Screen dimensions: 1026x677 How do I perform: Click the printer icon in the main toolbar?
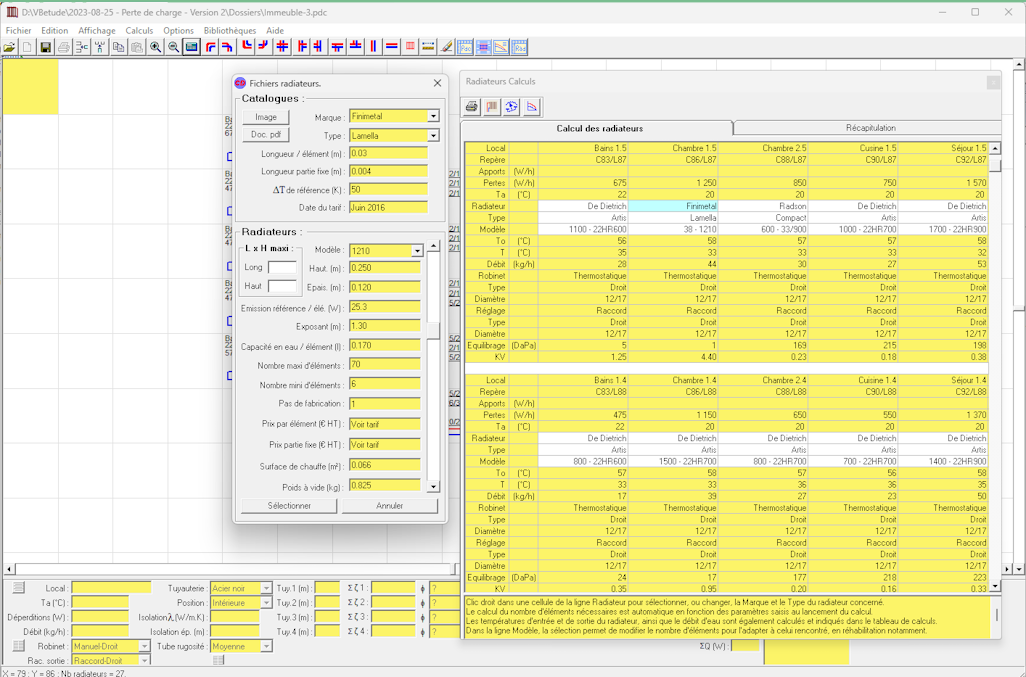tap(64, 47)
